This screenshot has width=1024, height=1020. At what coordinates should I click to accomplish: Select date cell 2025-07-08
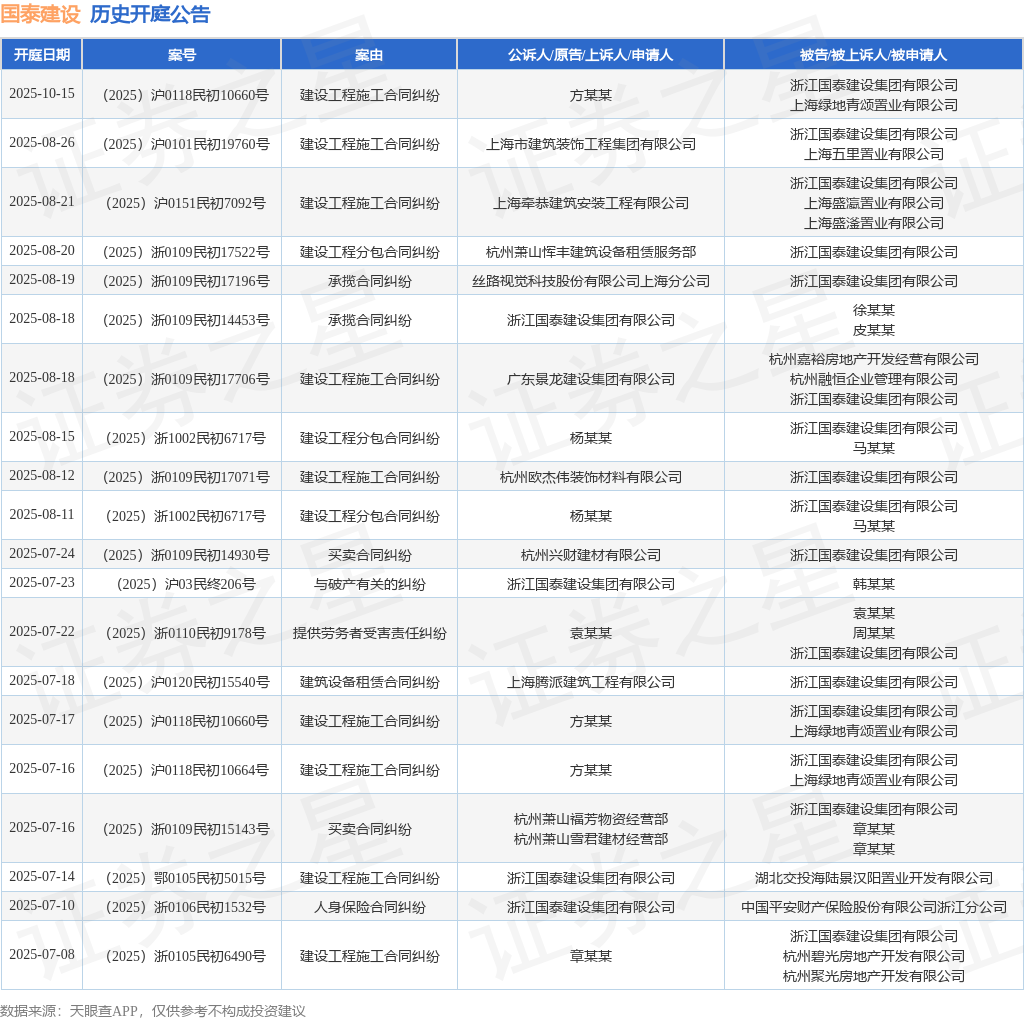[42, 954]
